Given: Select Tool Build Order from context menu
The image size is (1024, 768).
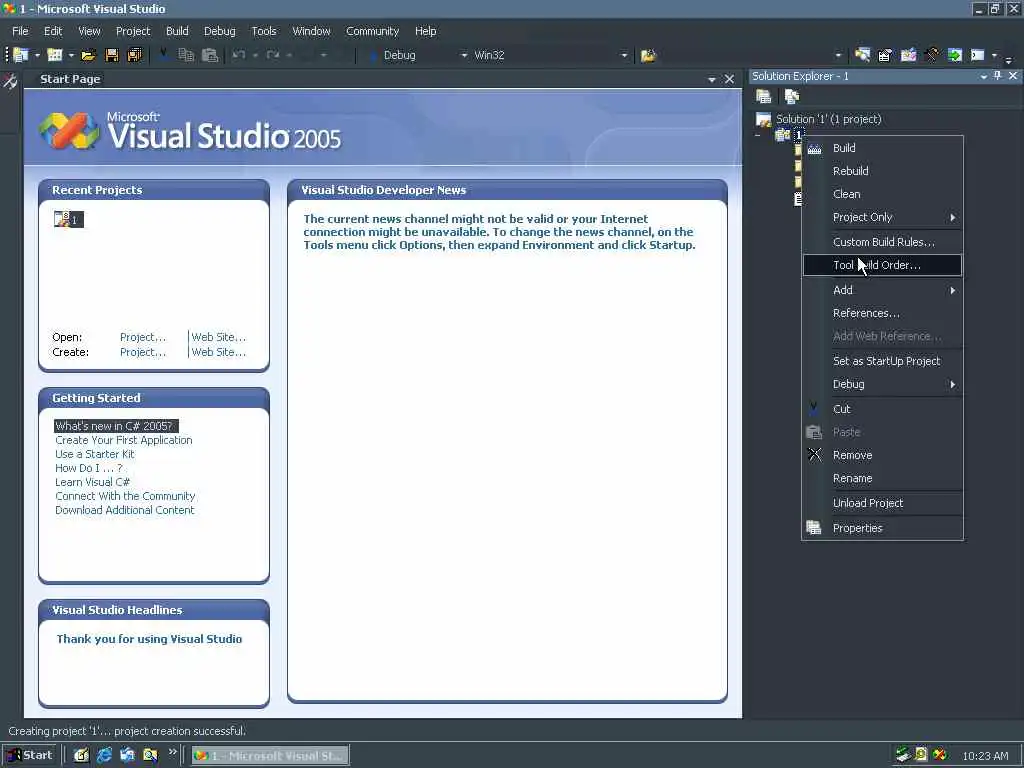Looking at the screenshot, I should coord(882,265).
